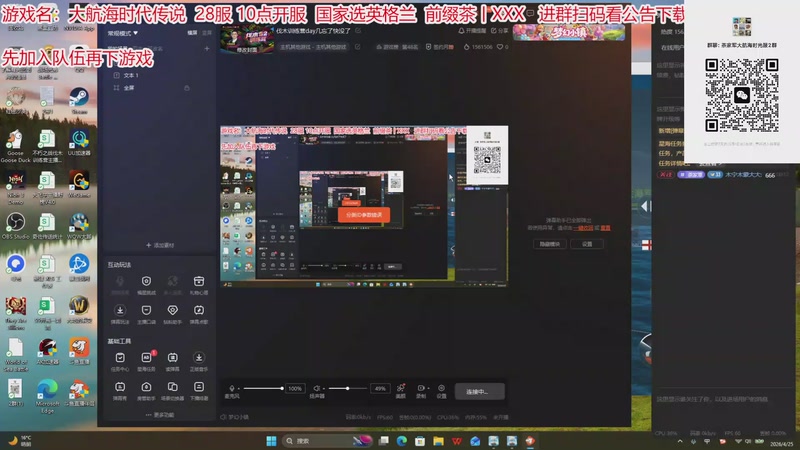
Task: Click the orange 一键重启 link
Action: coord(583,228)
